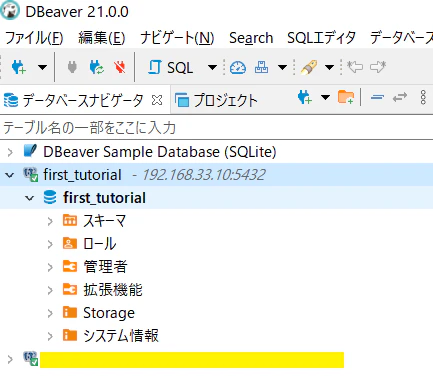Viewport: 433px width, 378px height.
Task: Expand the 管理者 folder
Action: [x=50, y=267]
